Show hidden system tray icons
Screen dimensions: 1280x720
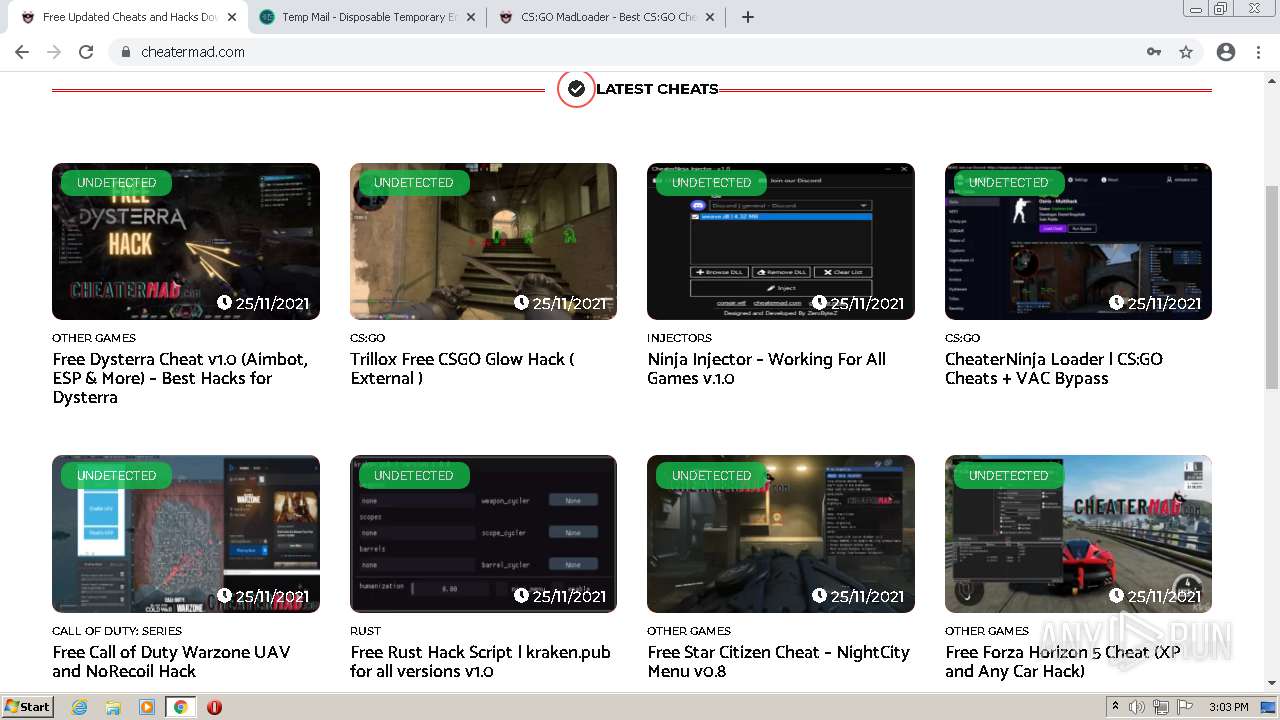click(x=1116, y=707)
